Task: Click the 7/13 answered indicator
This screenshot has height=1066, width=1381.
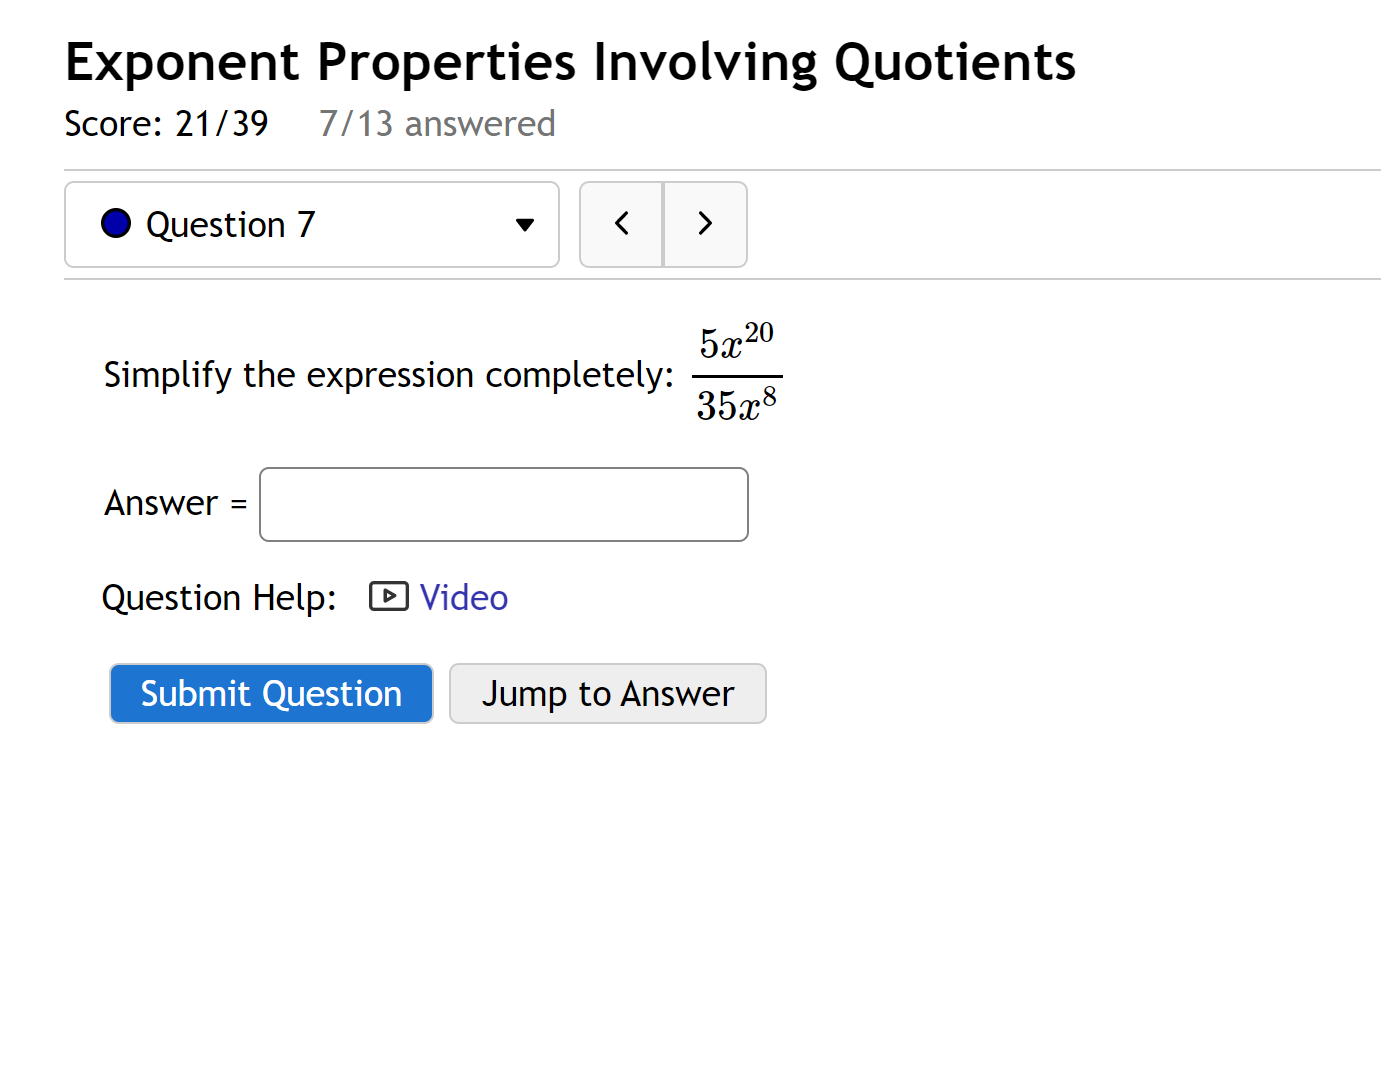Action: pos(436,124)
